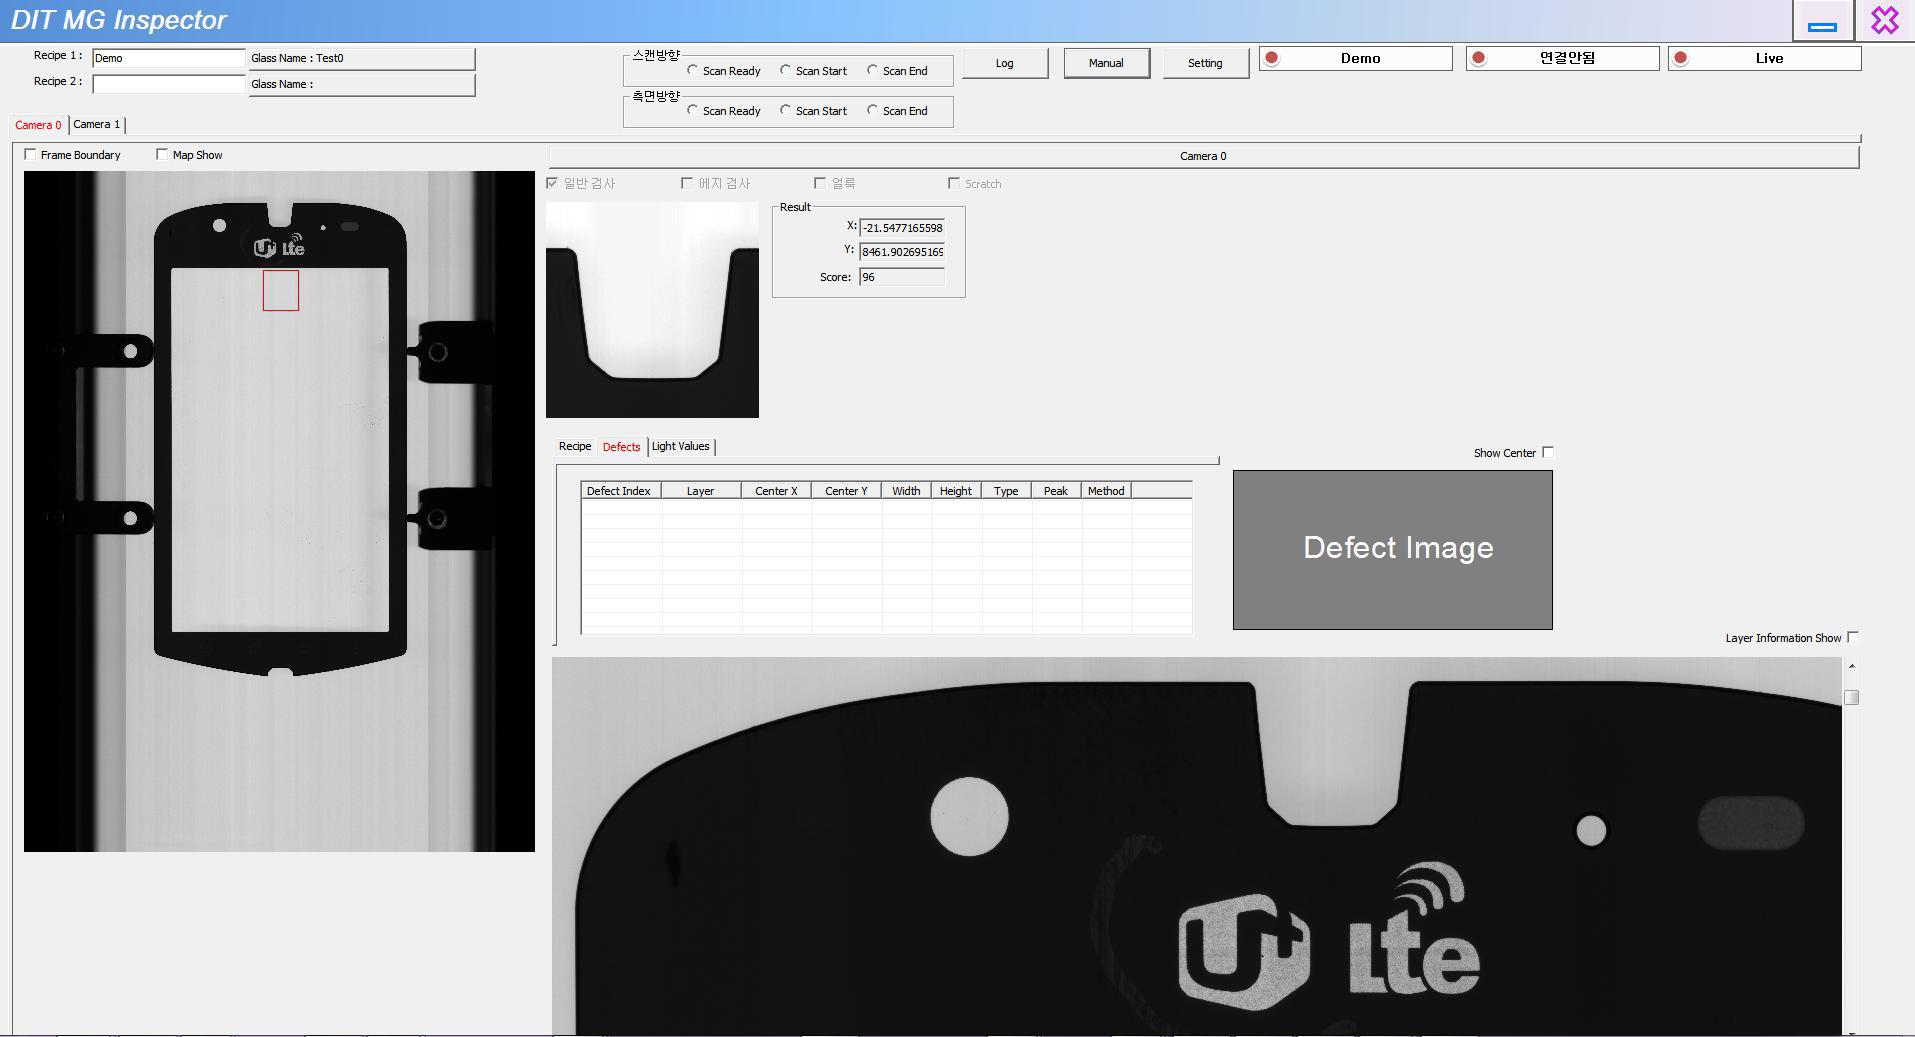The height and width of the screenshot is (1037, 1915).
Task: Click the Camera 0 header bar
Action: [1203, 156]
